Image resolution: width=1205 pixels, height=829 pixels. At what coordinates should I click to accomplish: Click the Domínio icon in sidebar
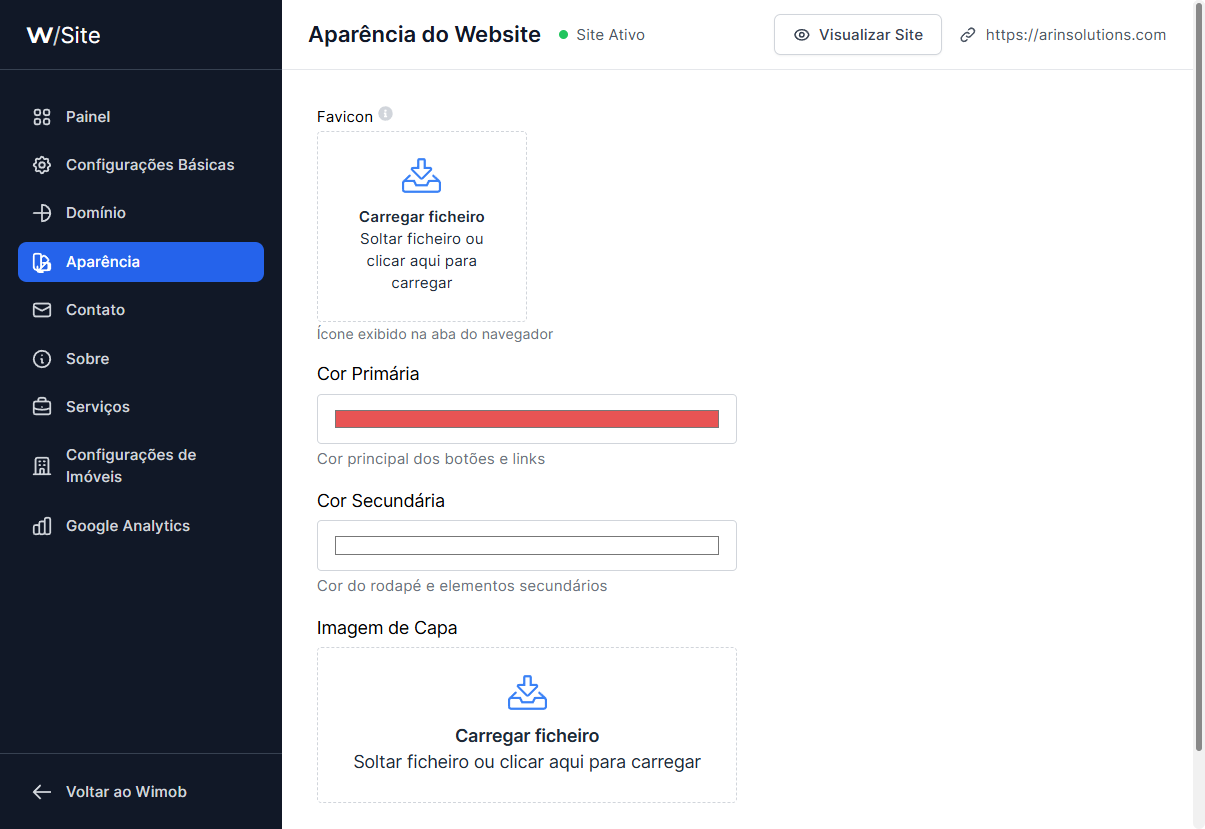click(42, 213)
